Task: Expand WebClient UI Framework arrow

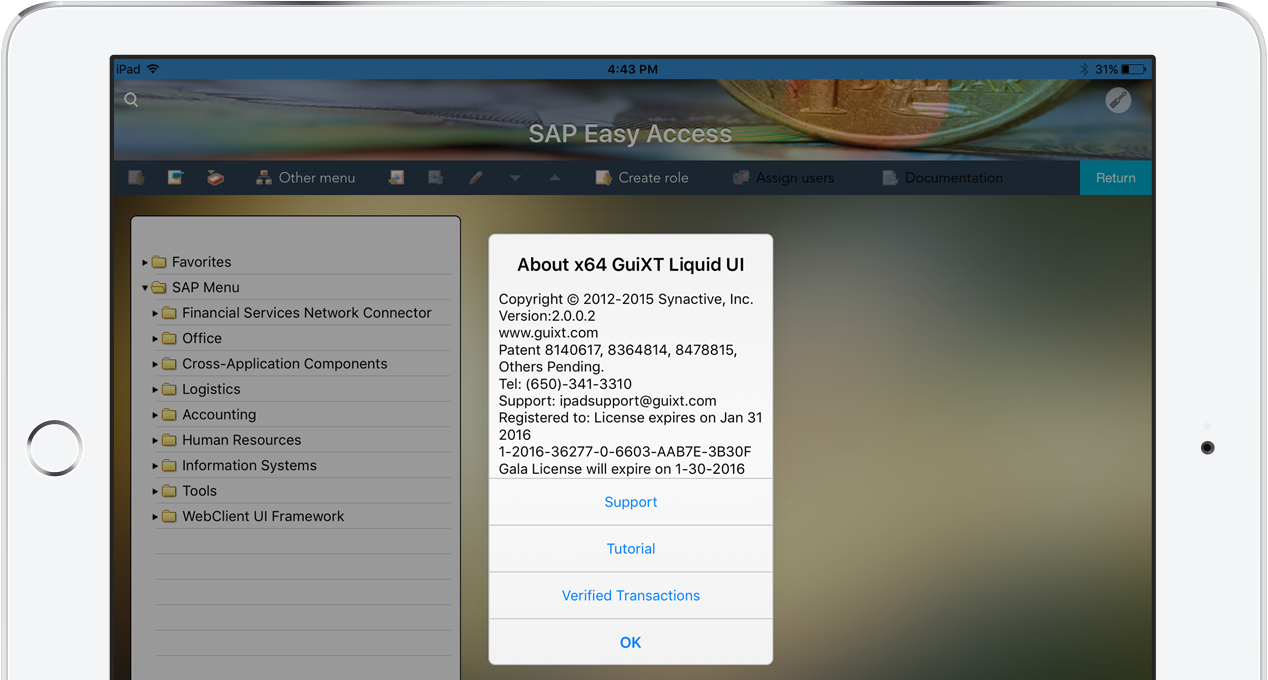Action: (155, 517)
